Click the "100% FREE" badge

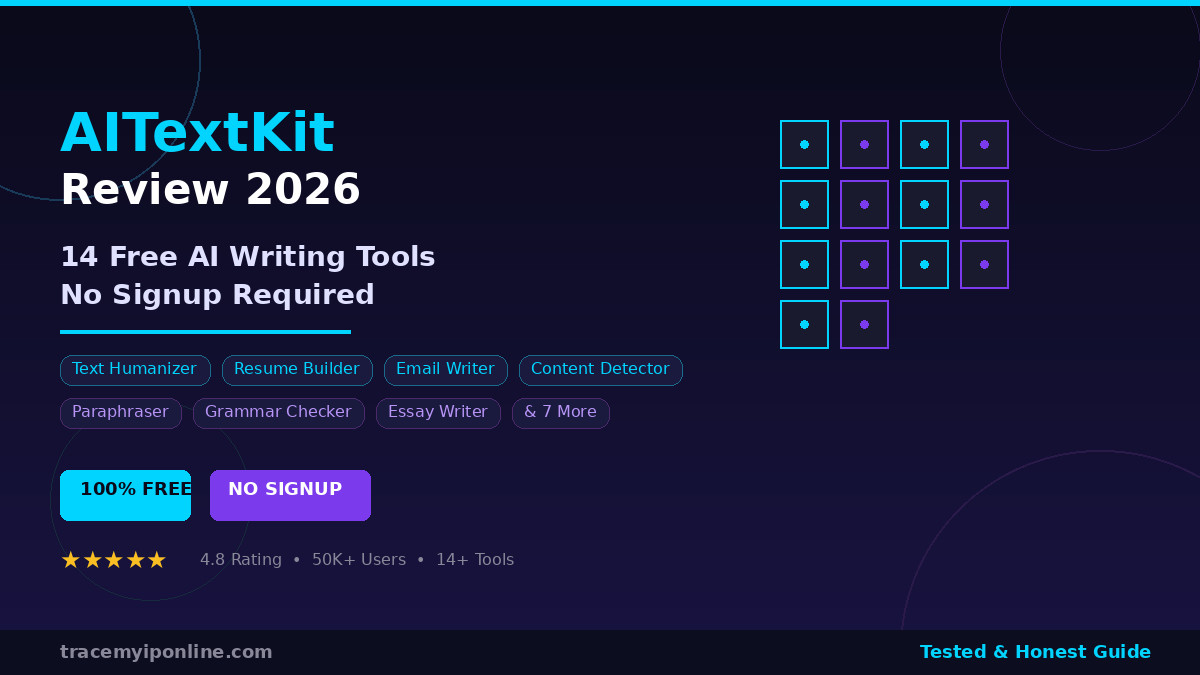(x=125, y=495)
